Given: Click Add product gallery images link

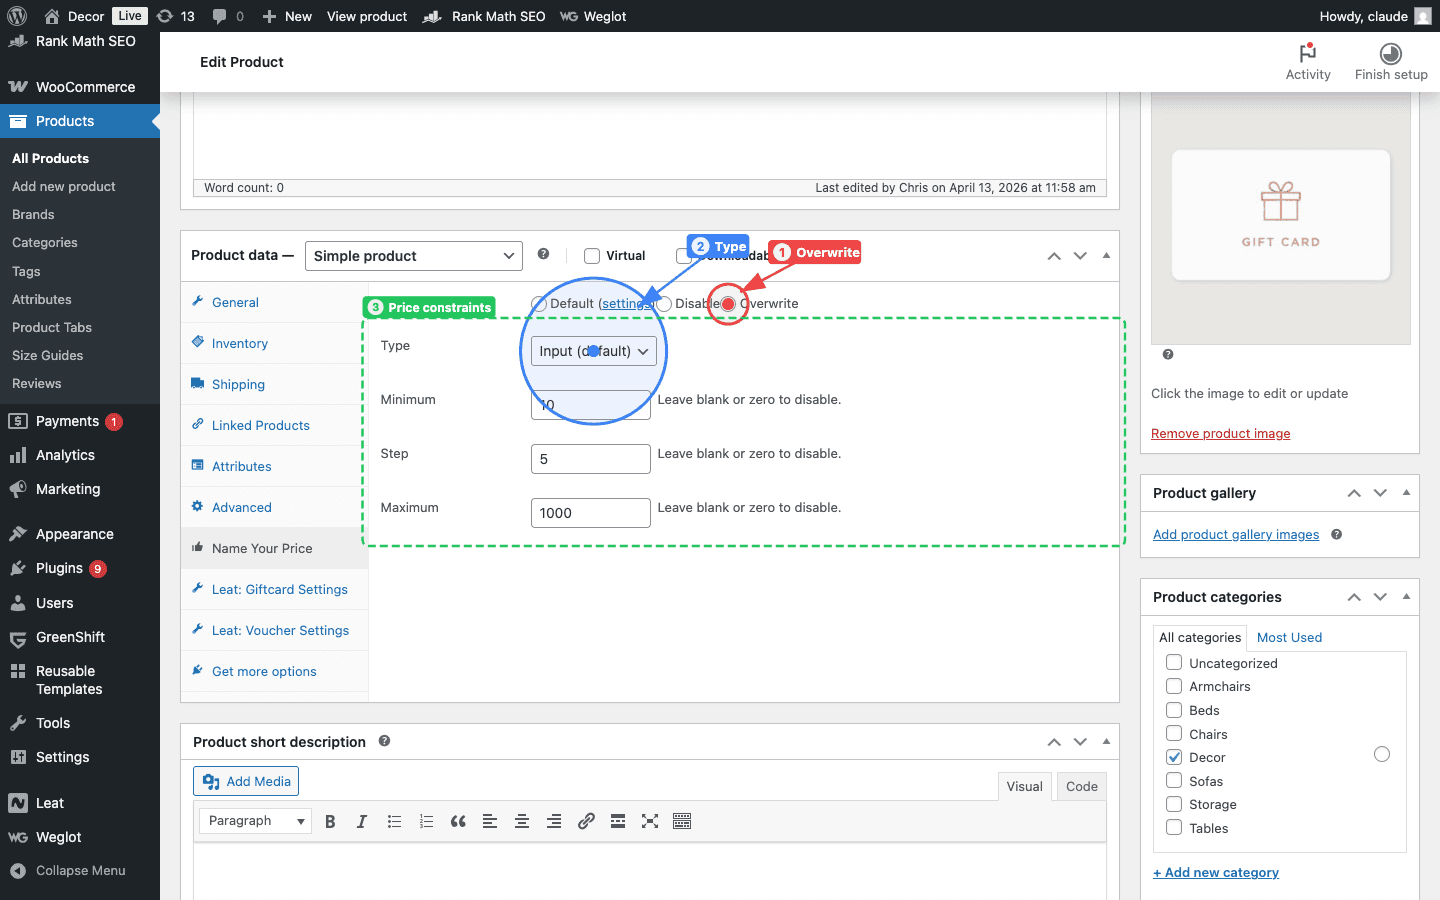Looking at the screenshot, I should [1236, 534].
